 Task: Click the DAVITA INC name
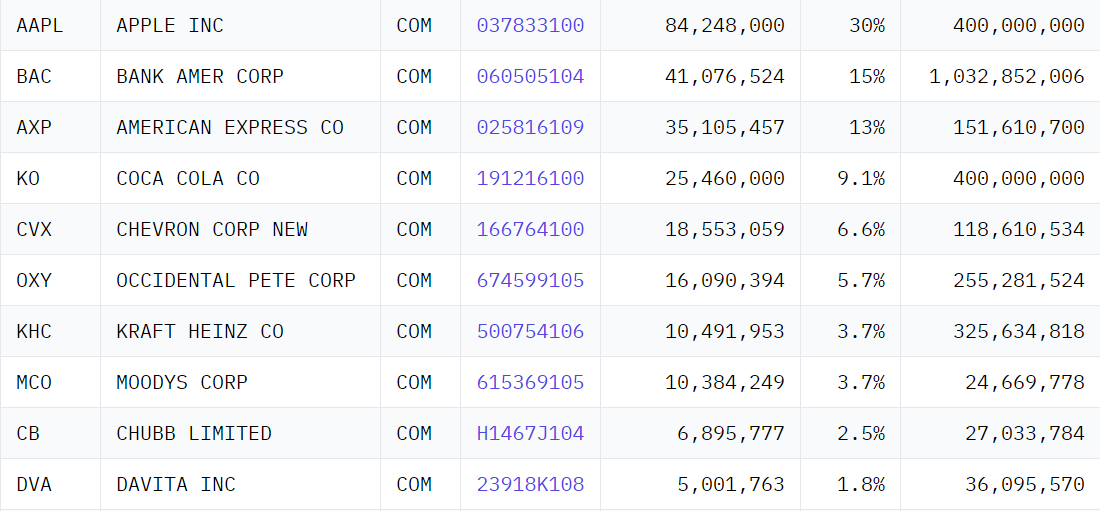tap(176, 484)
